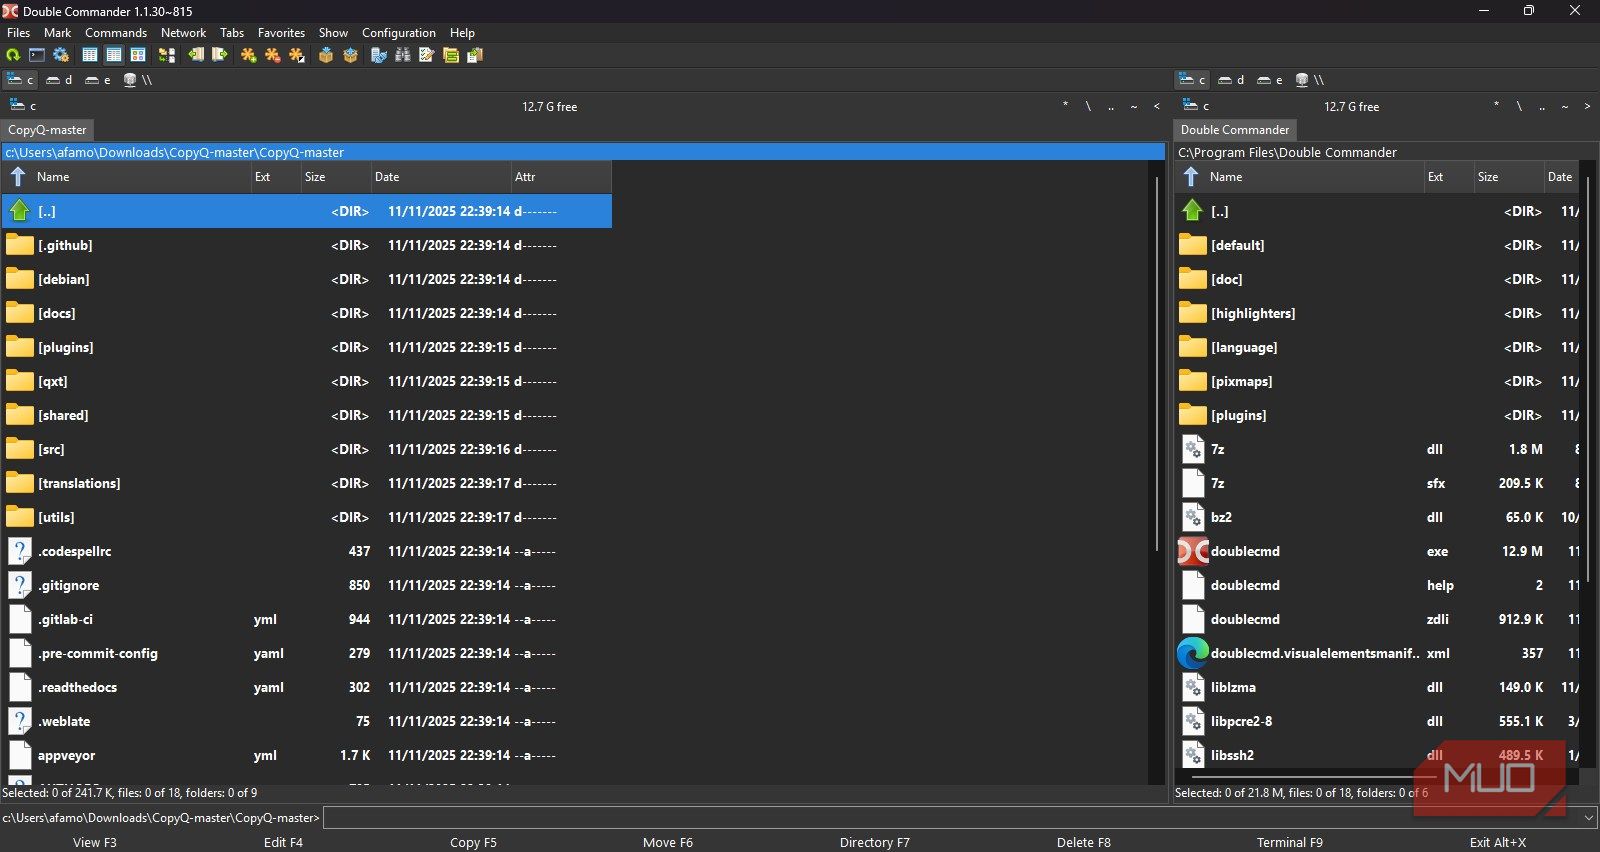This screenshot has height=852, width=1600.
Task: Click the Move F6 button
Action: coord(668,842)
